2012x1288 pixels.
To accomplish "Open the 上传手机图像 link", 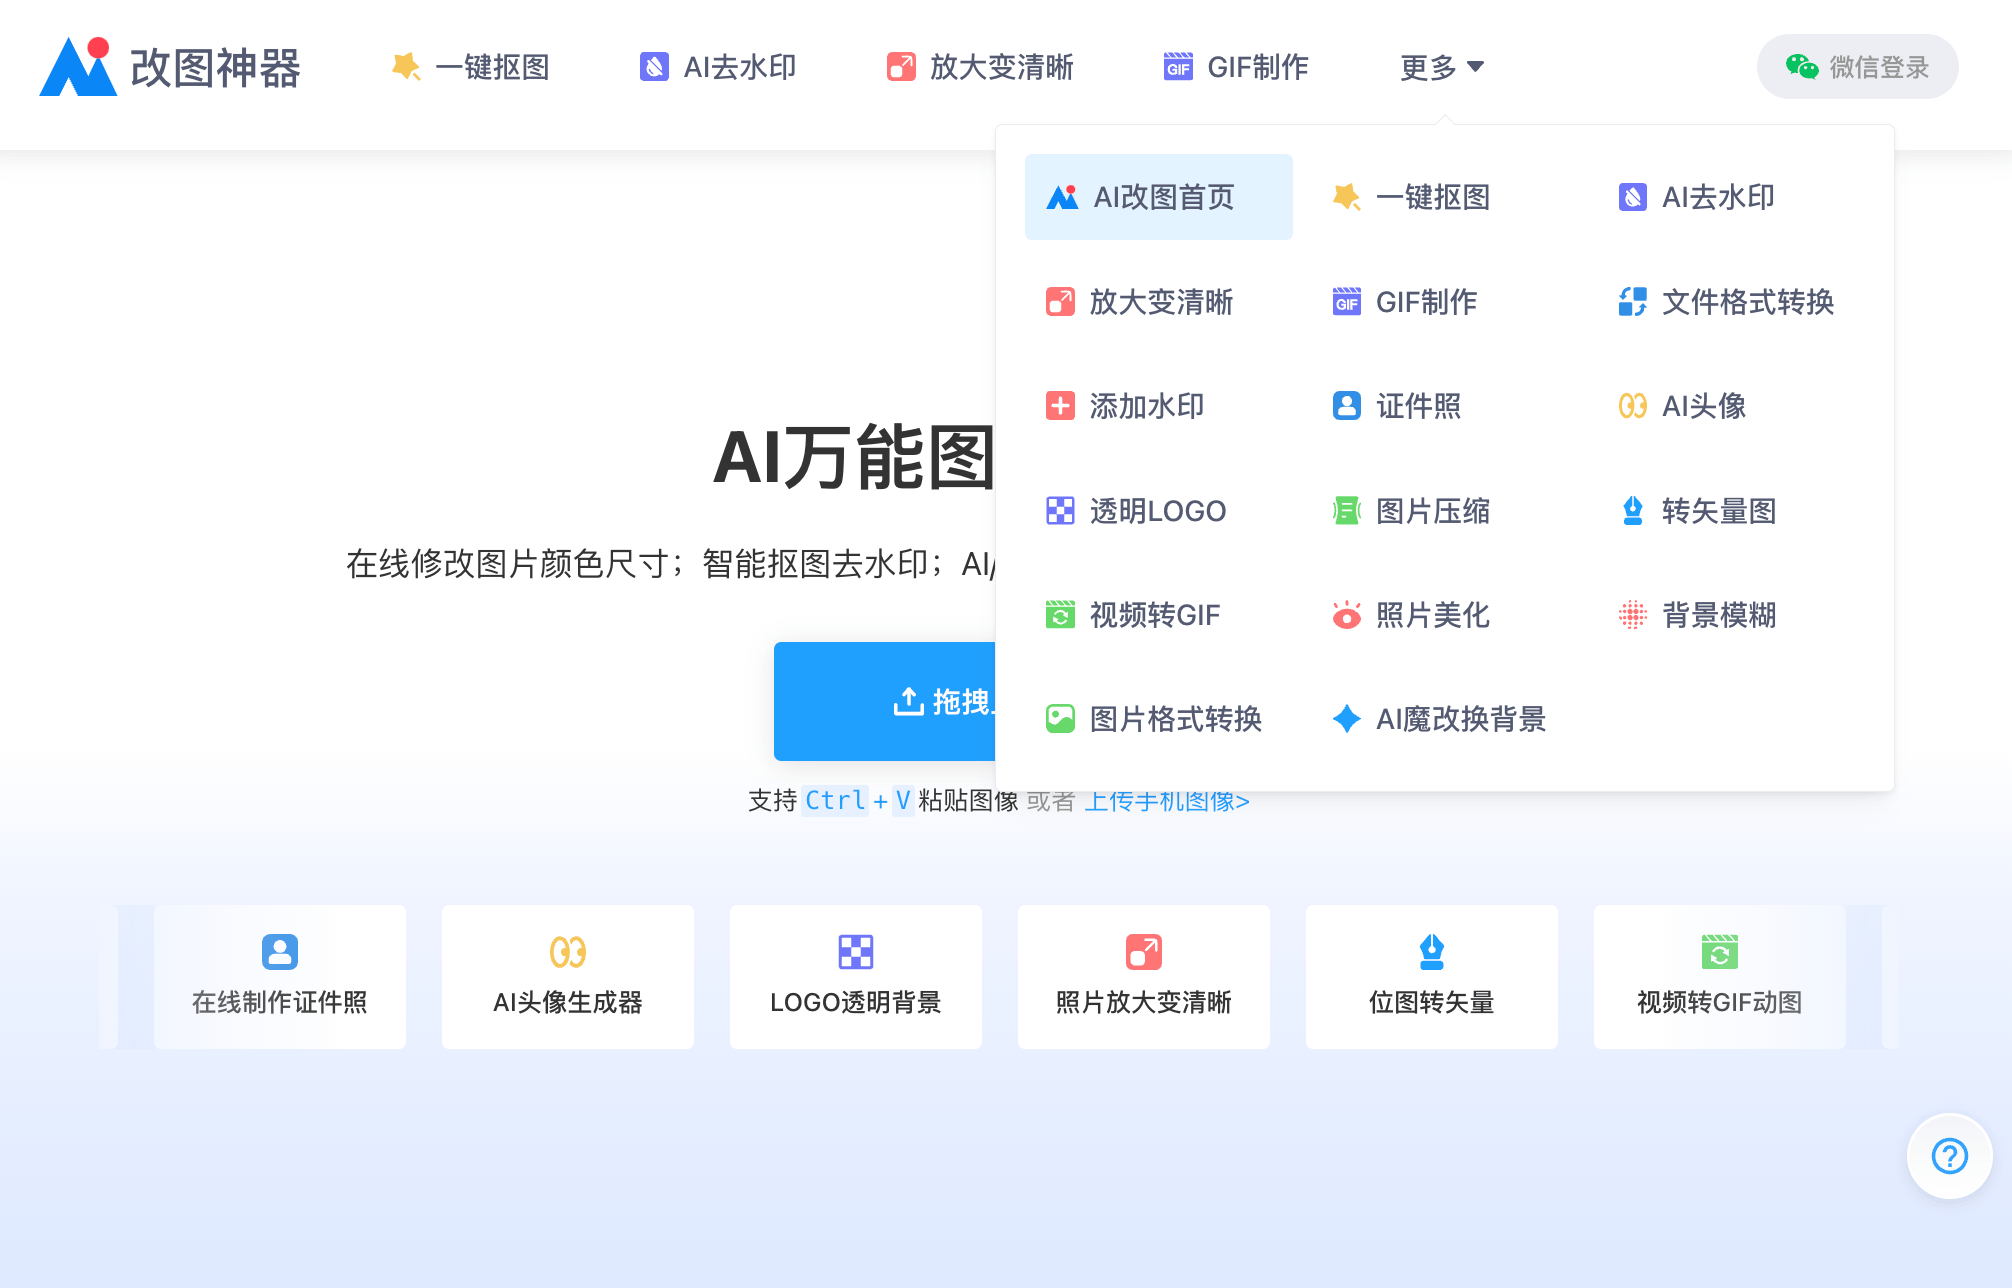I will (x=1165, y=800).
